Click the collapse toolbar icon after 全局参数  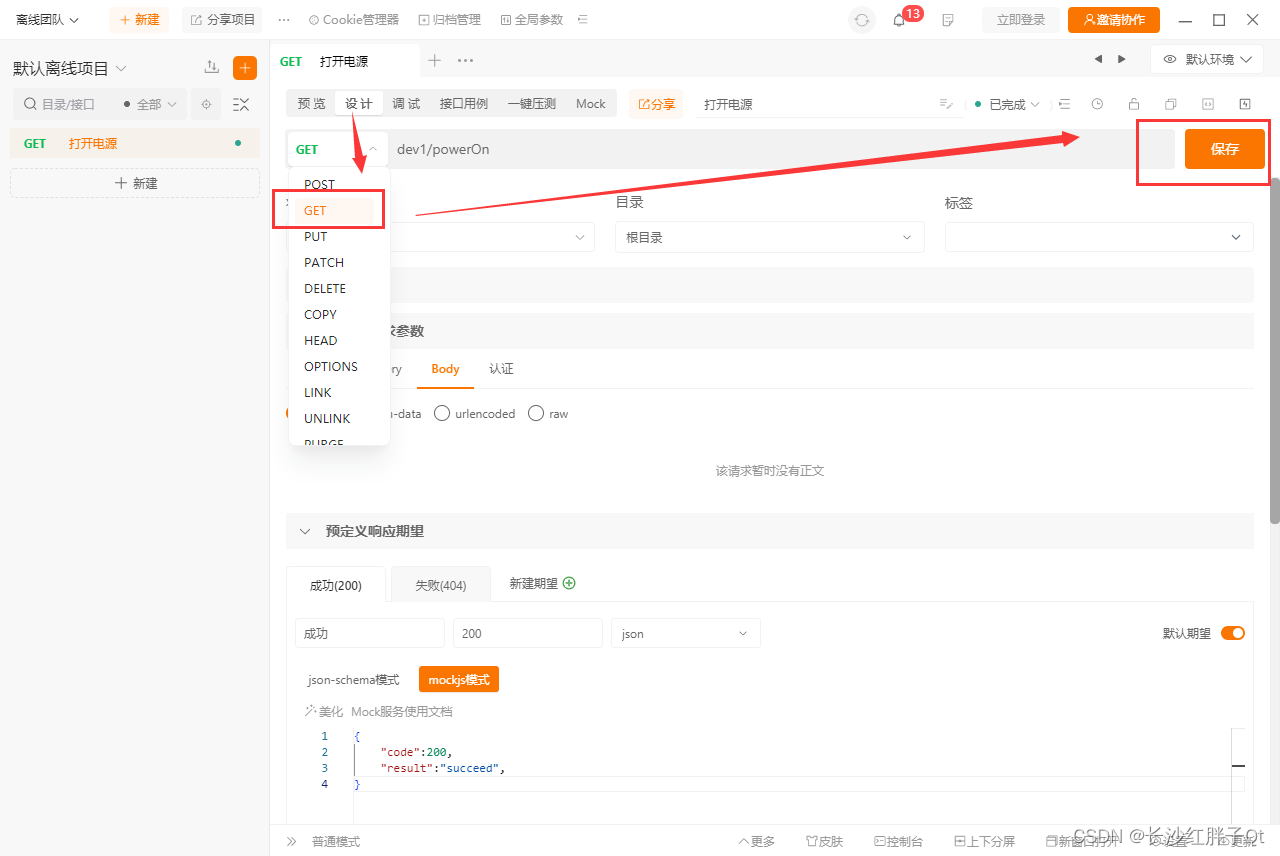point(584,20)
